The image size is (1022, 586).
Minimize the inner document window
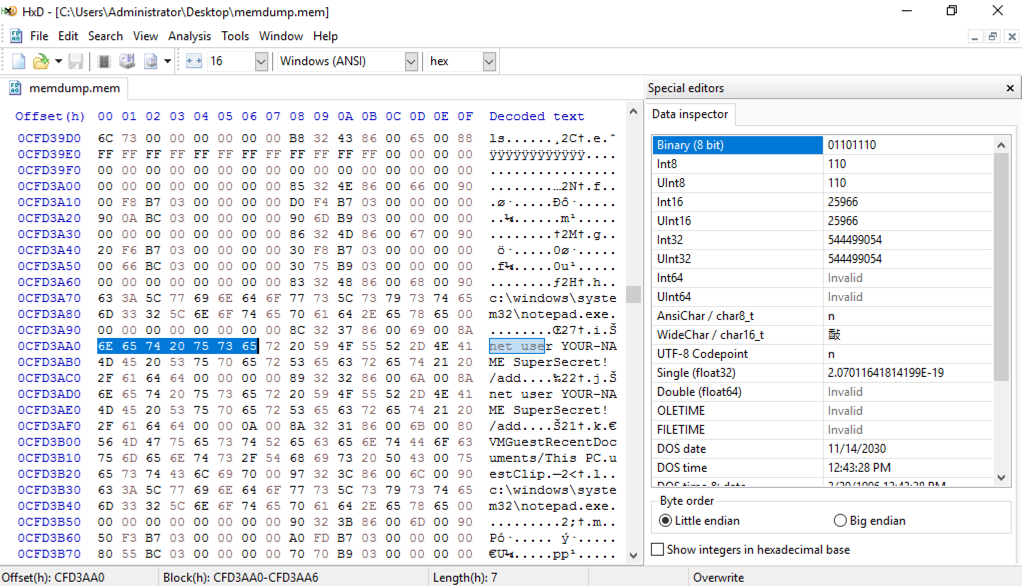point(974,37)
